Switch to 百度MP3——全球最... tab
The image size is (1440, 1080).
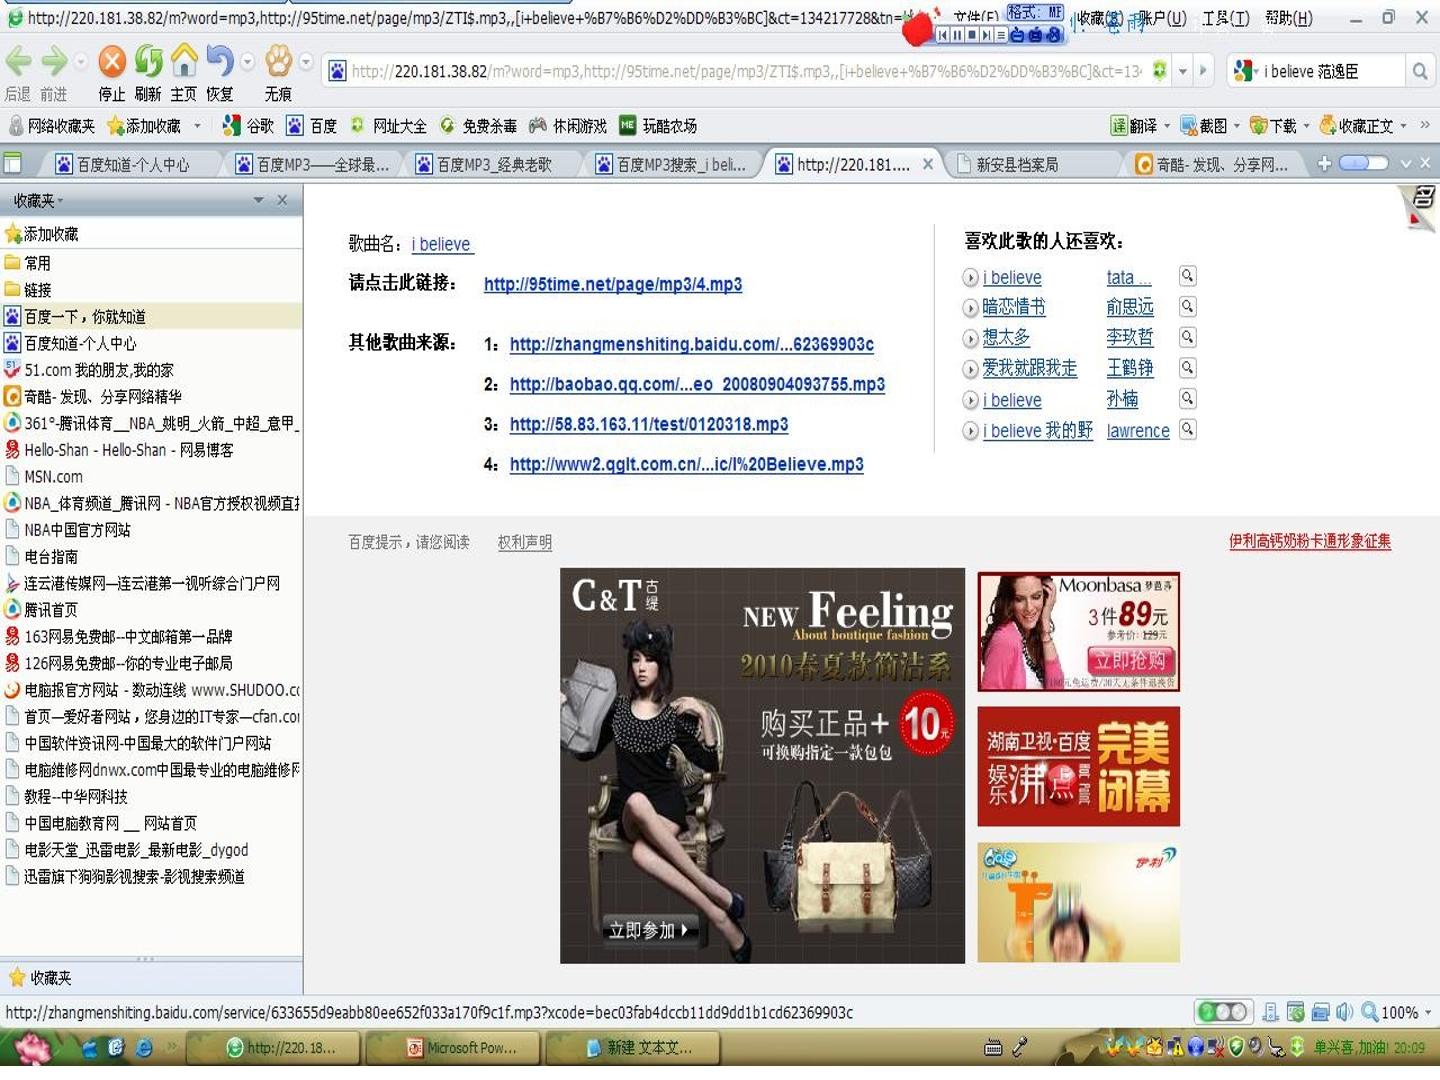pos(312,164)
